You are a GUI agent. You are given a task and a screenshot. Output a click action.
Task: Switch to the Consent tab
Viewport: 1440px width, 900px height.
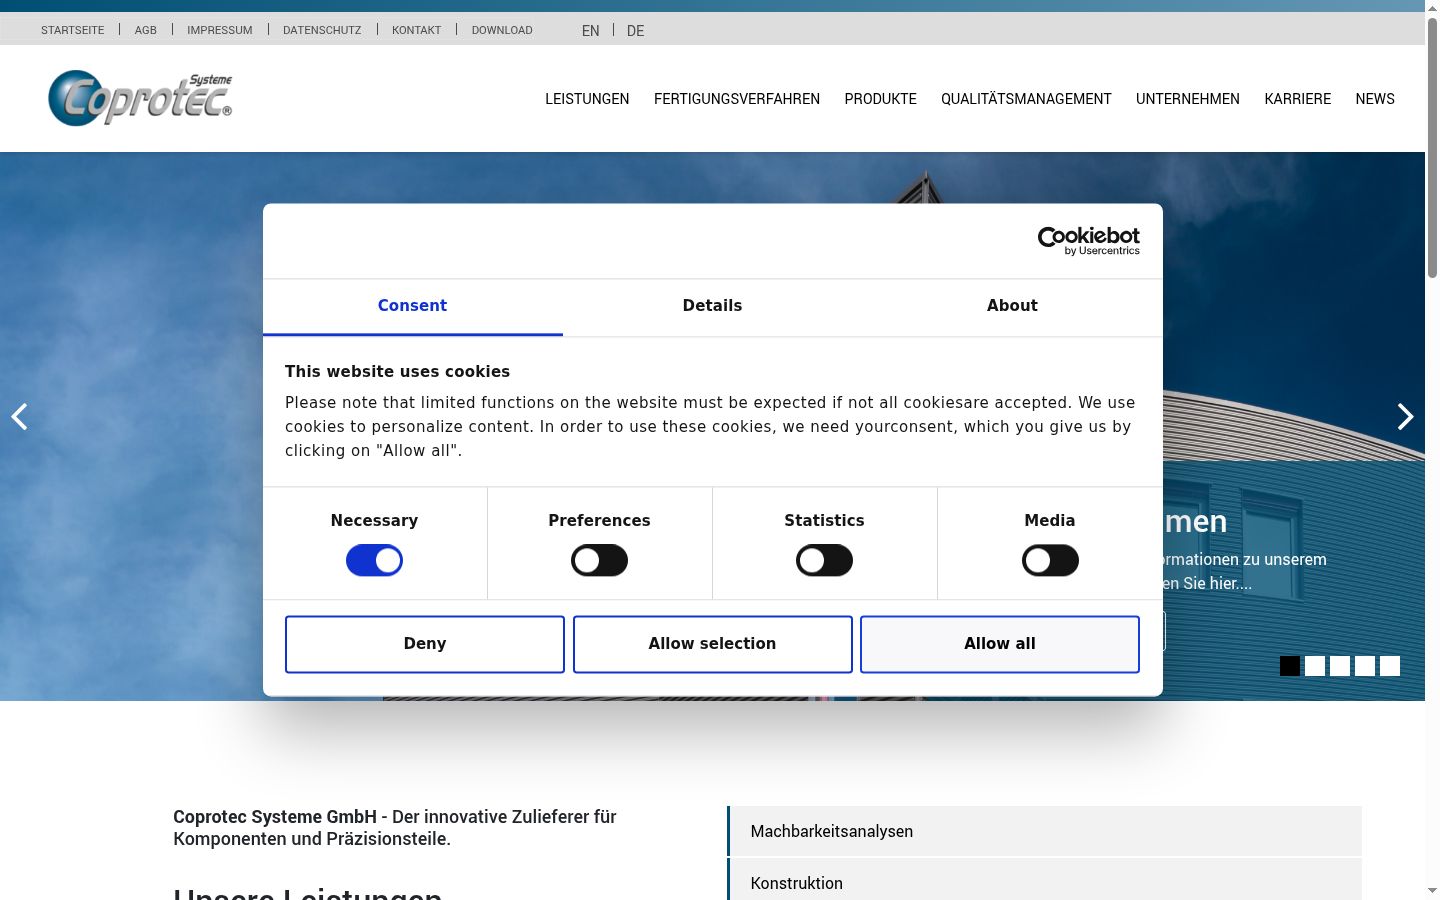click(412, 306)
